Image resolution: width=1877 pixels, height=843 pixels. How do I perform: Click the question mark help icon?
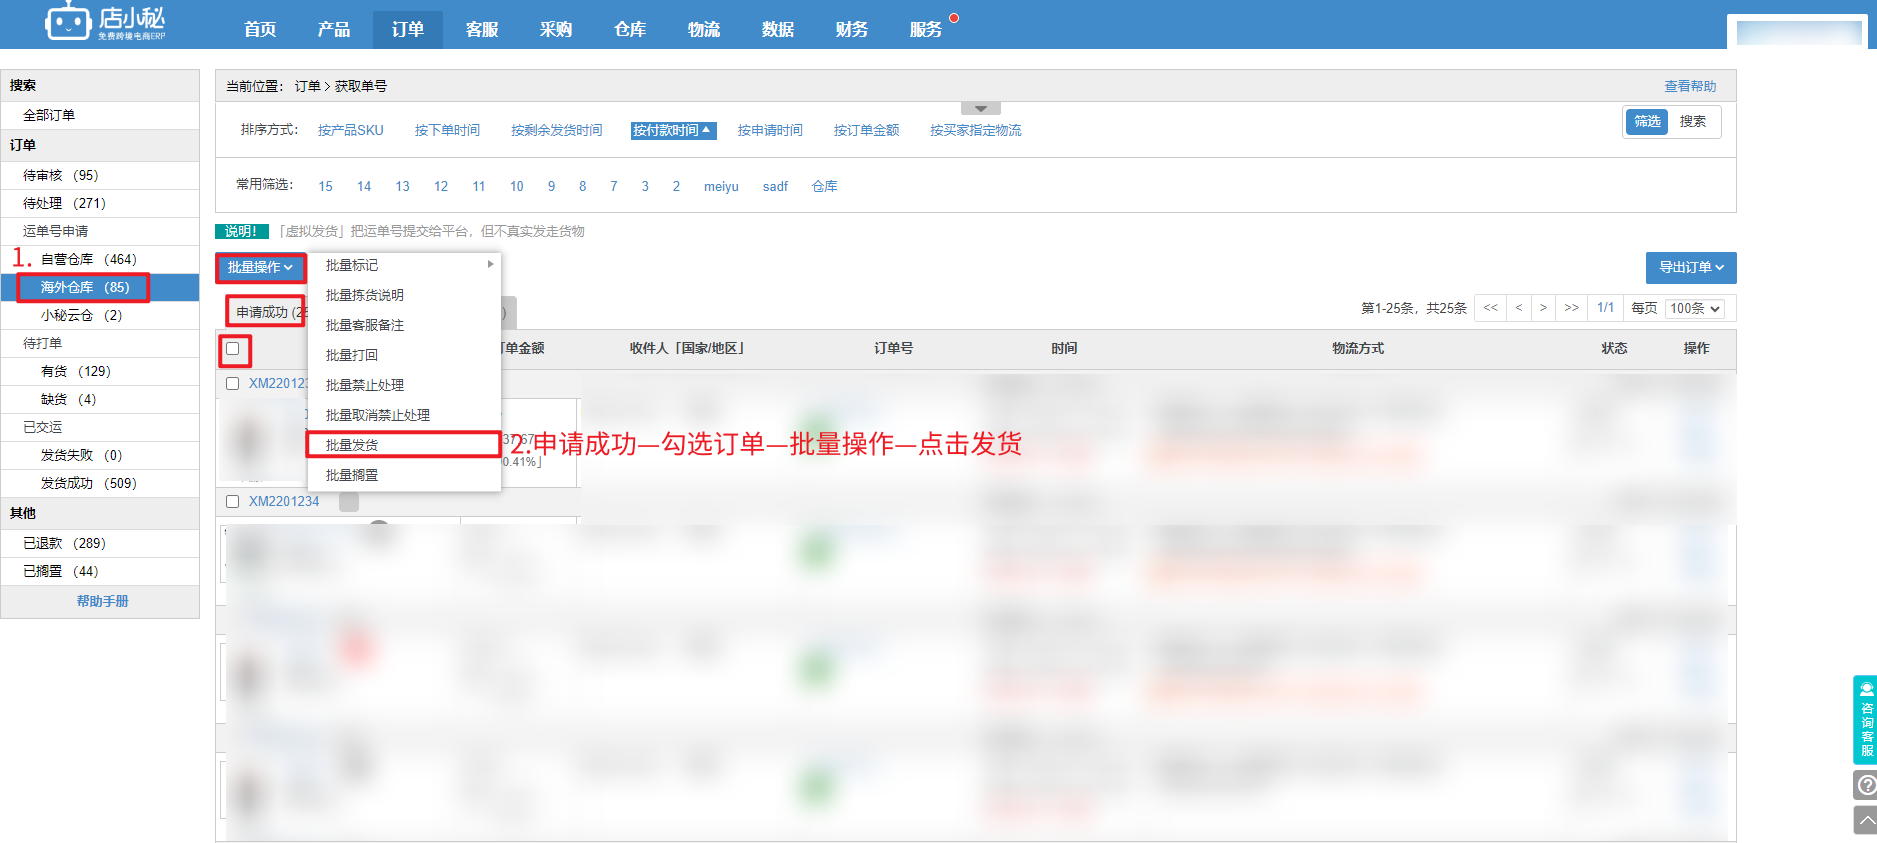(1865, 785)
